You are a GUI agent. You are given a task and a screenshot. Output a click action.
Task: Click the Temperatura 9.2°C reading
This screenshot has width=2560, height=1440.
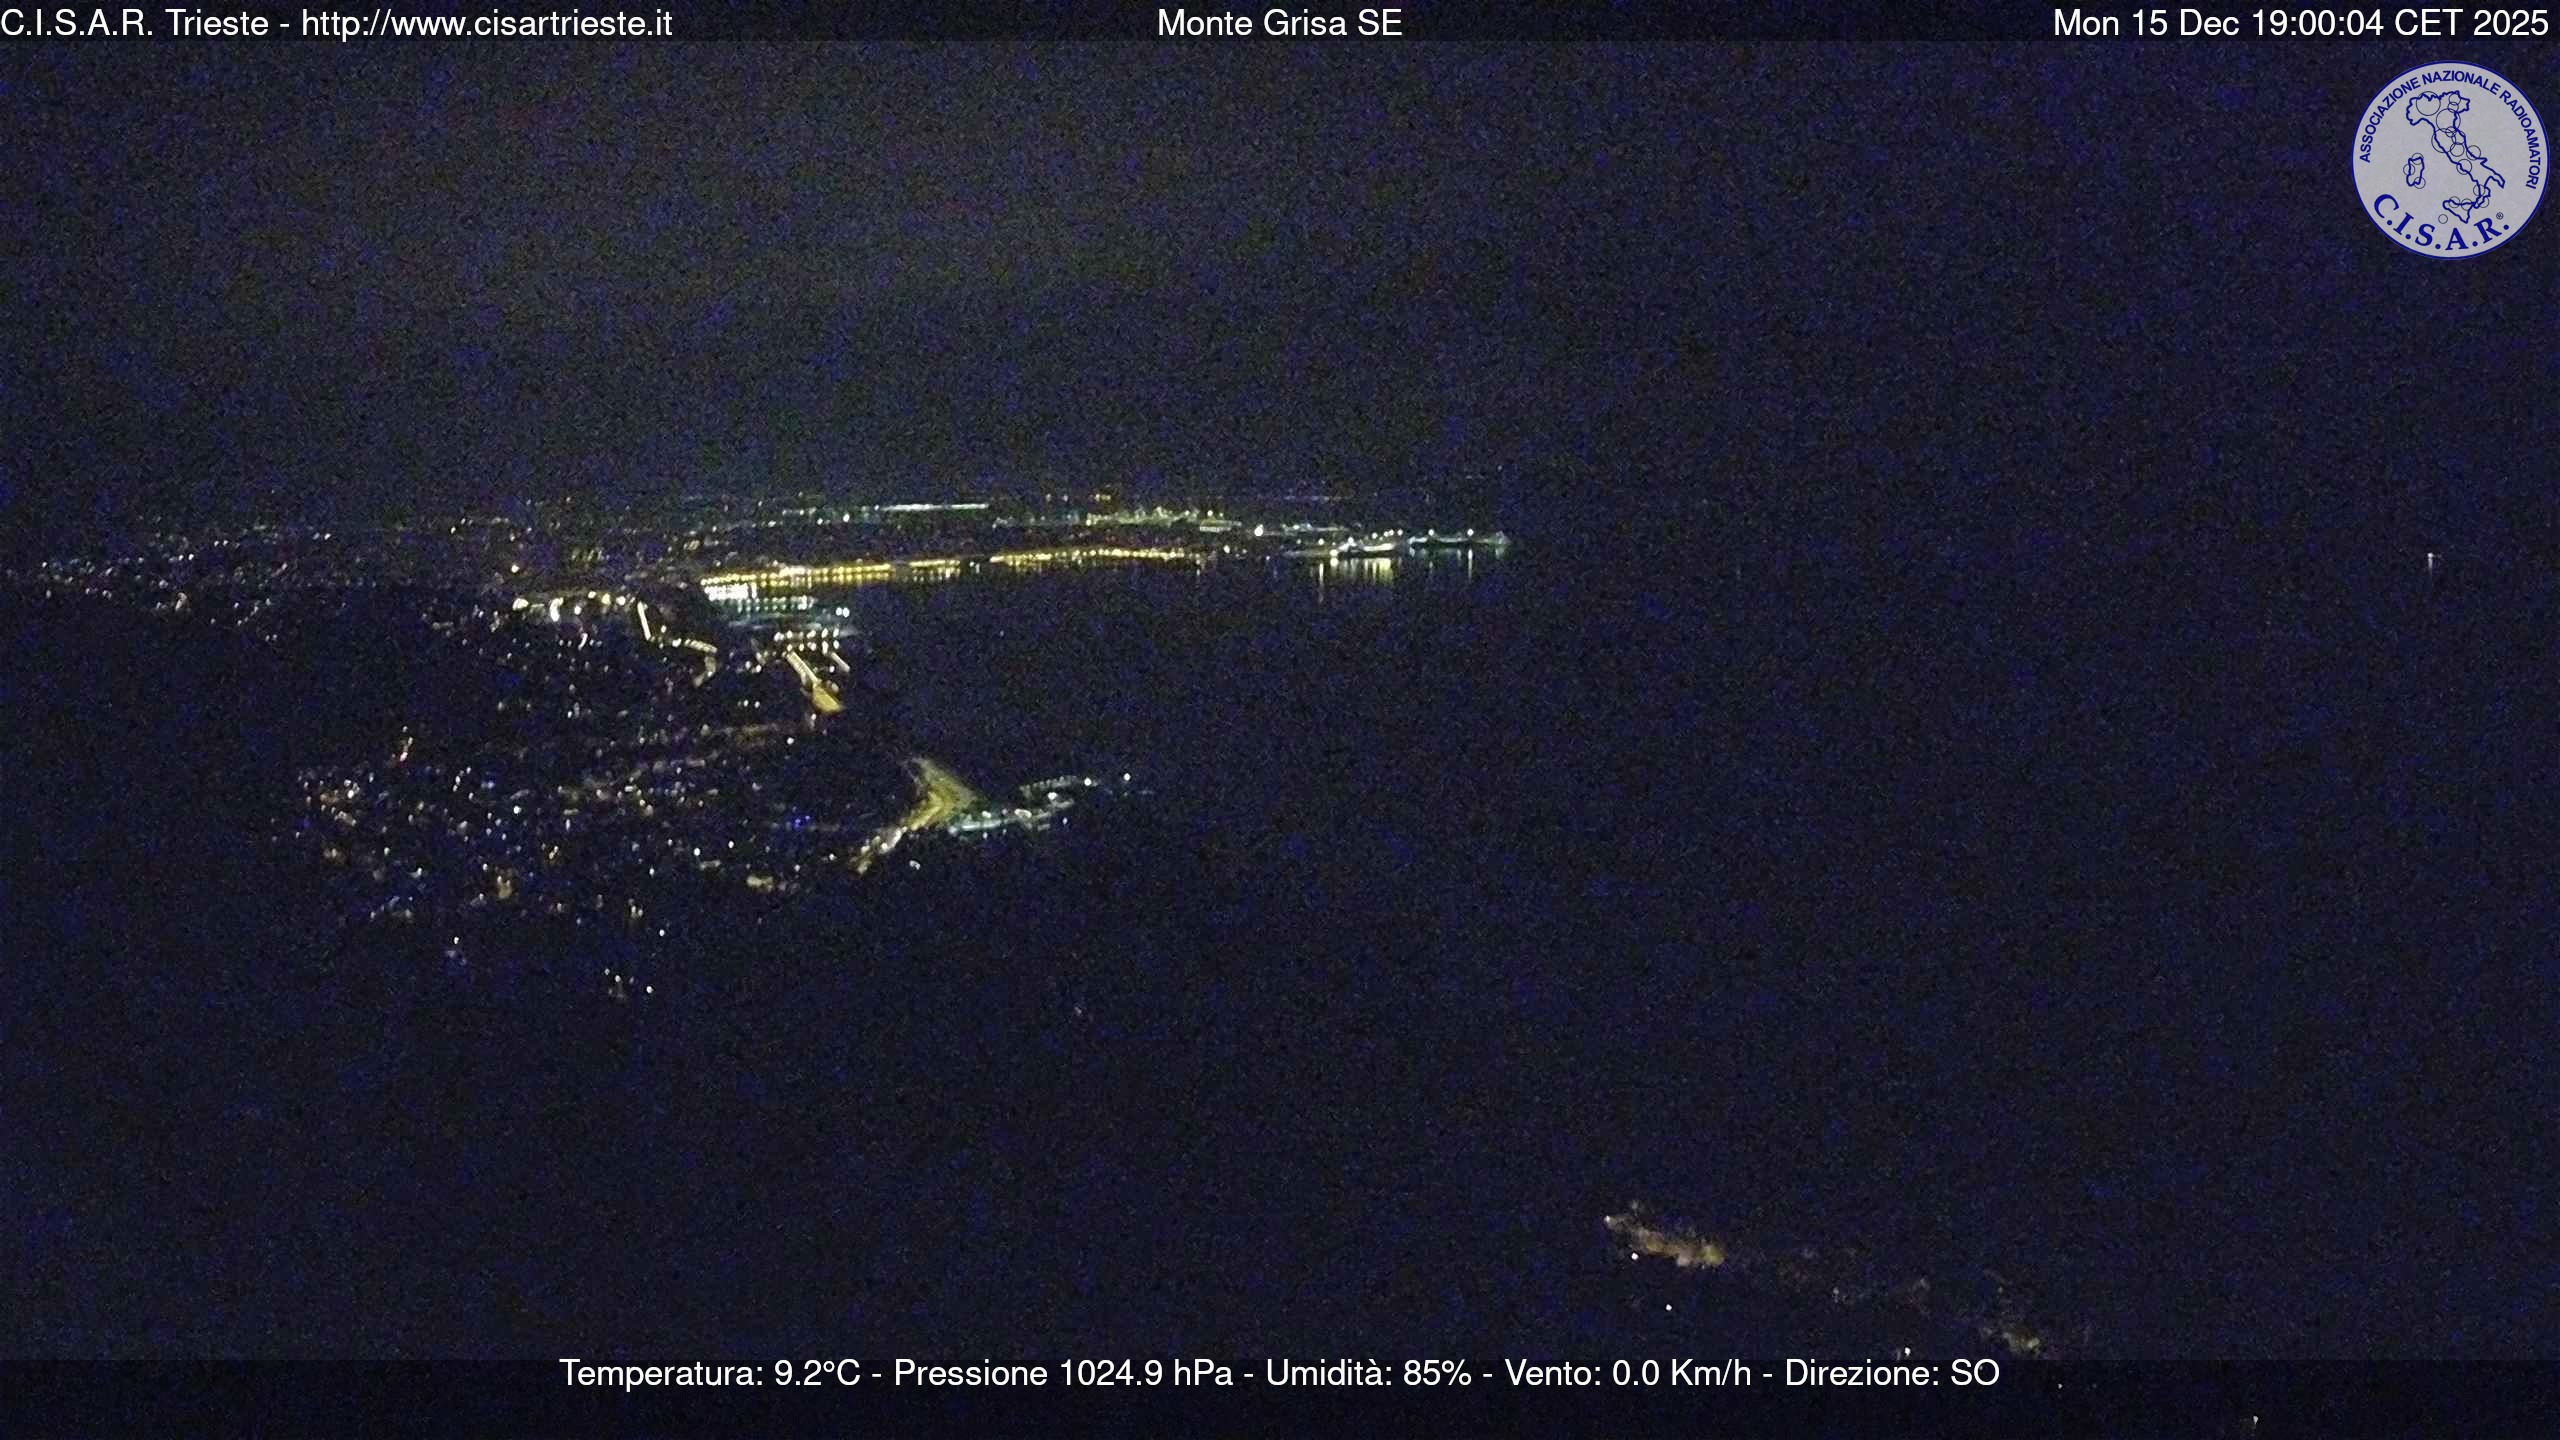tap(709, 1374)
